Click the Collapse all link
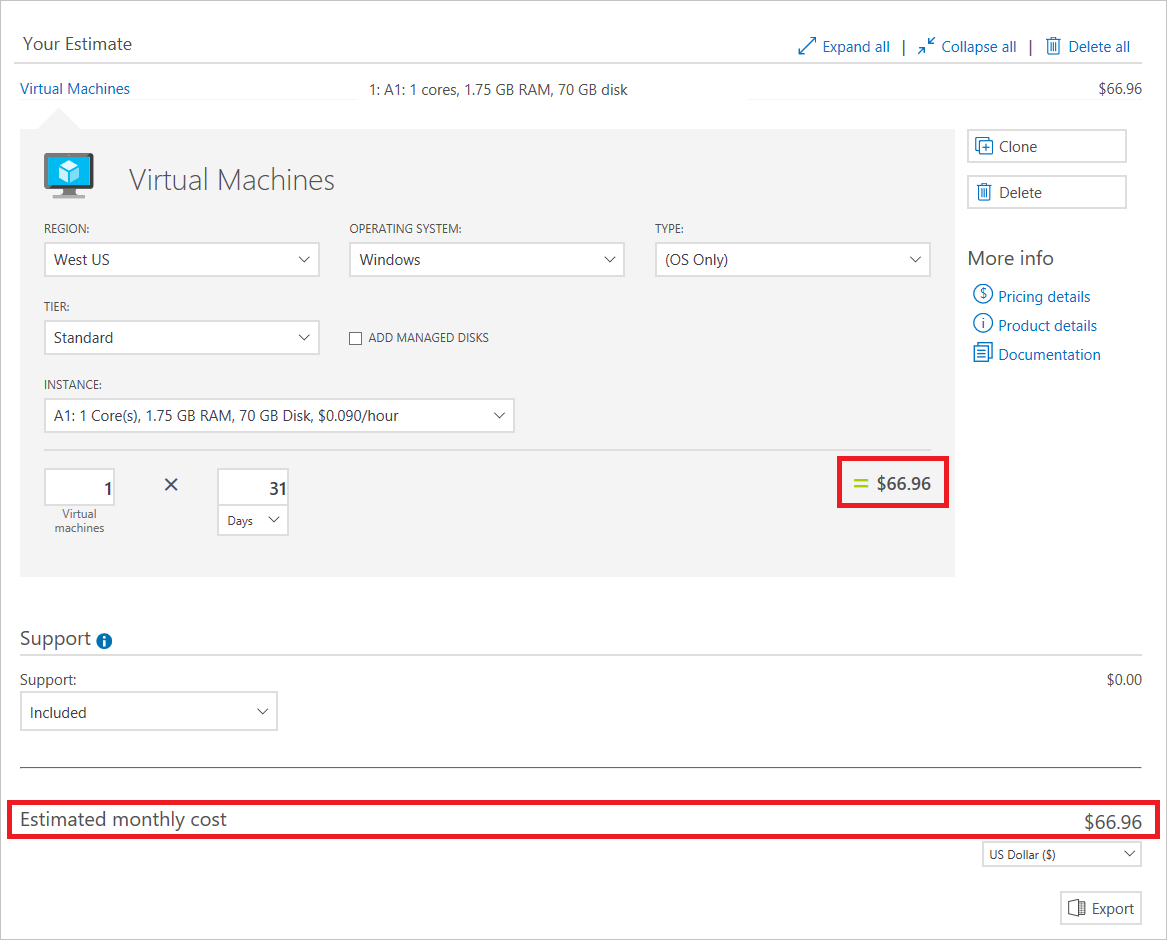Screen dimensions: 1167x940 click(x=979, y=47)
